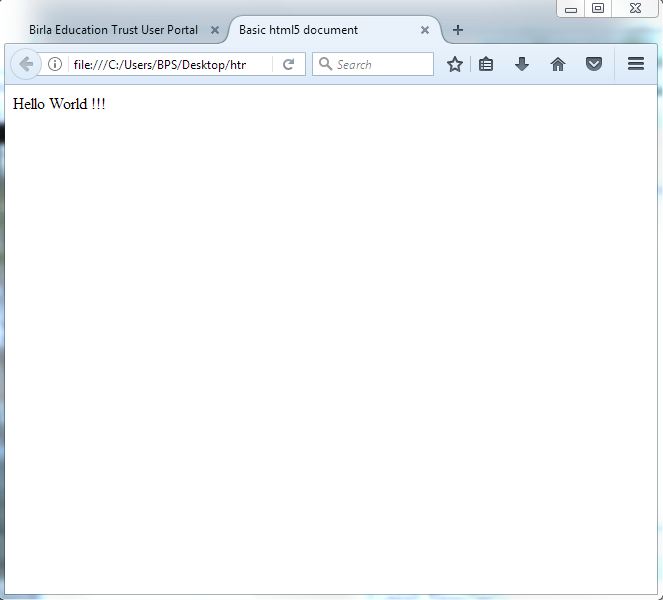663x600 pixels.
Task: Click the Hello World !!! text
Action: point(59,104)
